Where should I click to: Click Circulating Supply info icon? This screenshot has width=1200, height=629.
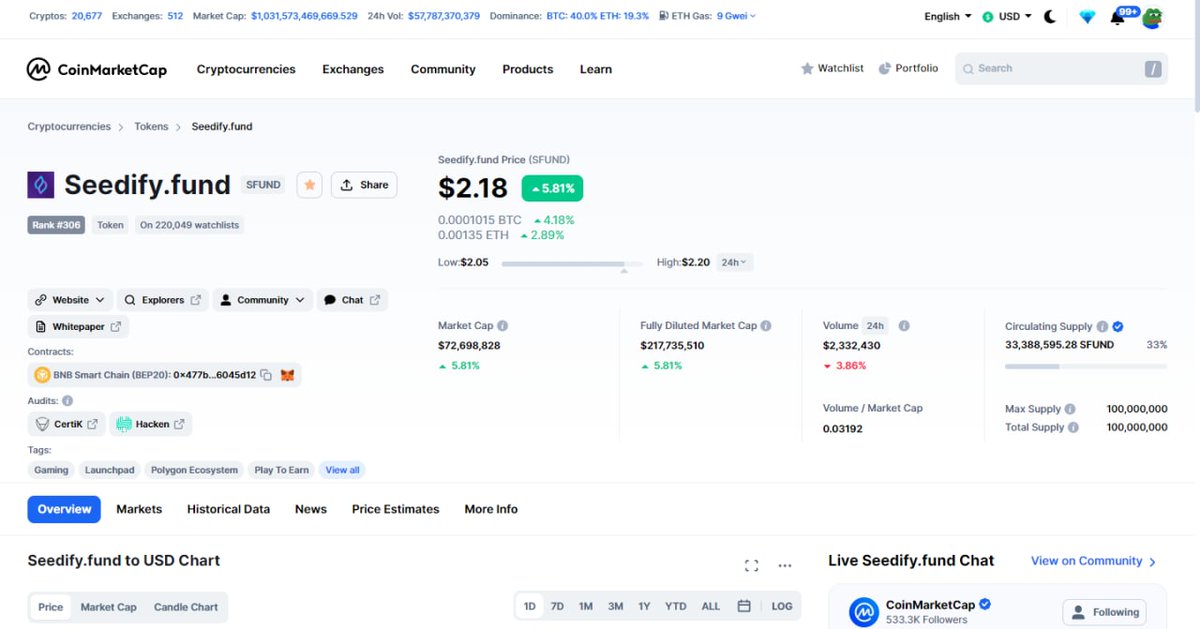1102,327
